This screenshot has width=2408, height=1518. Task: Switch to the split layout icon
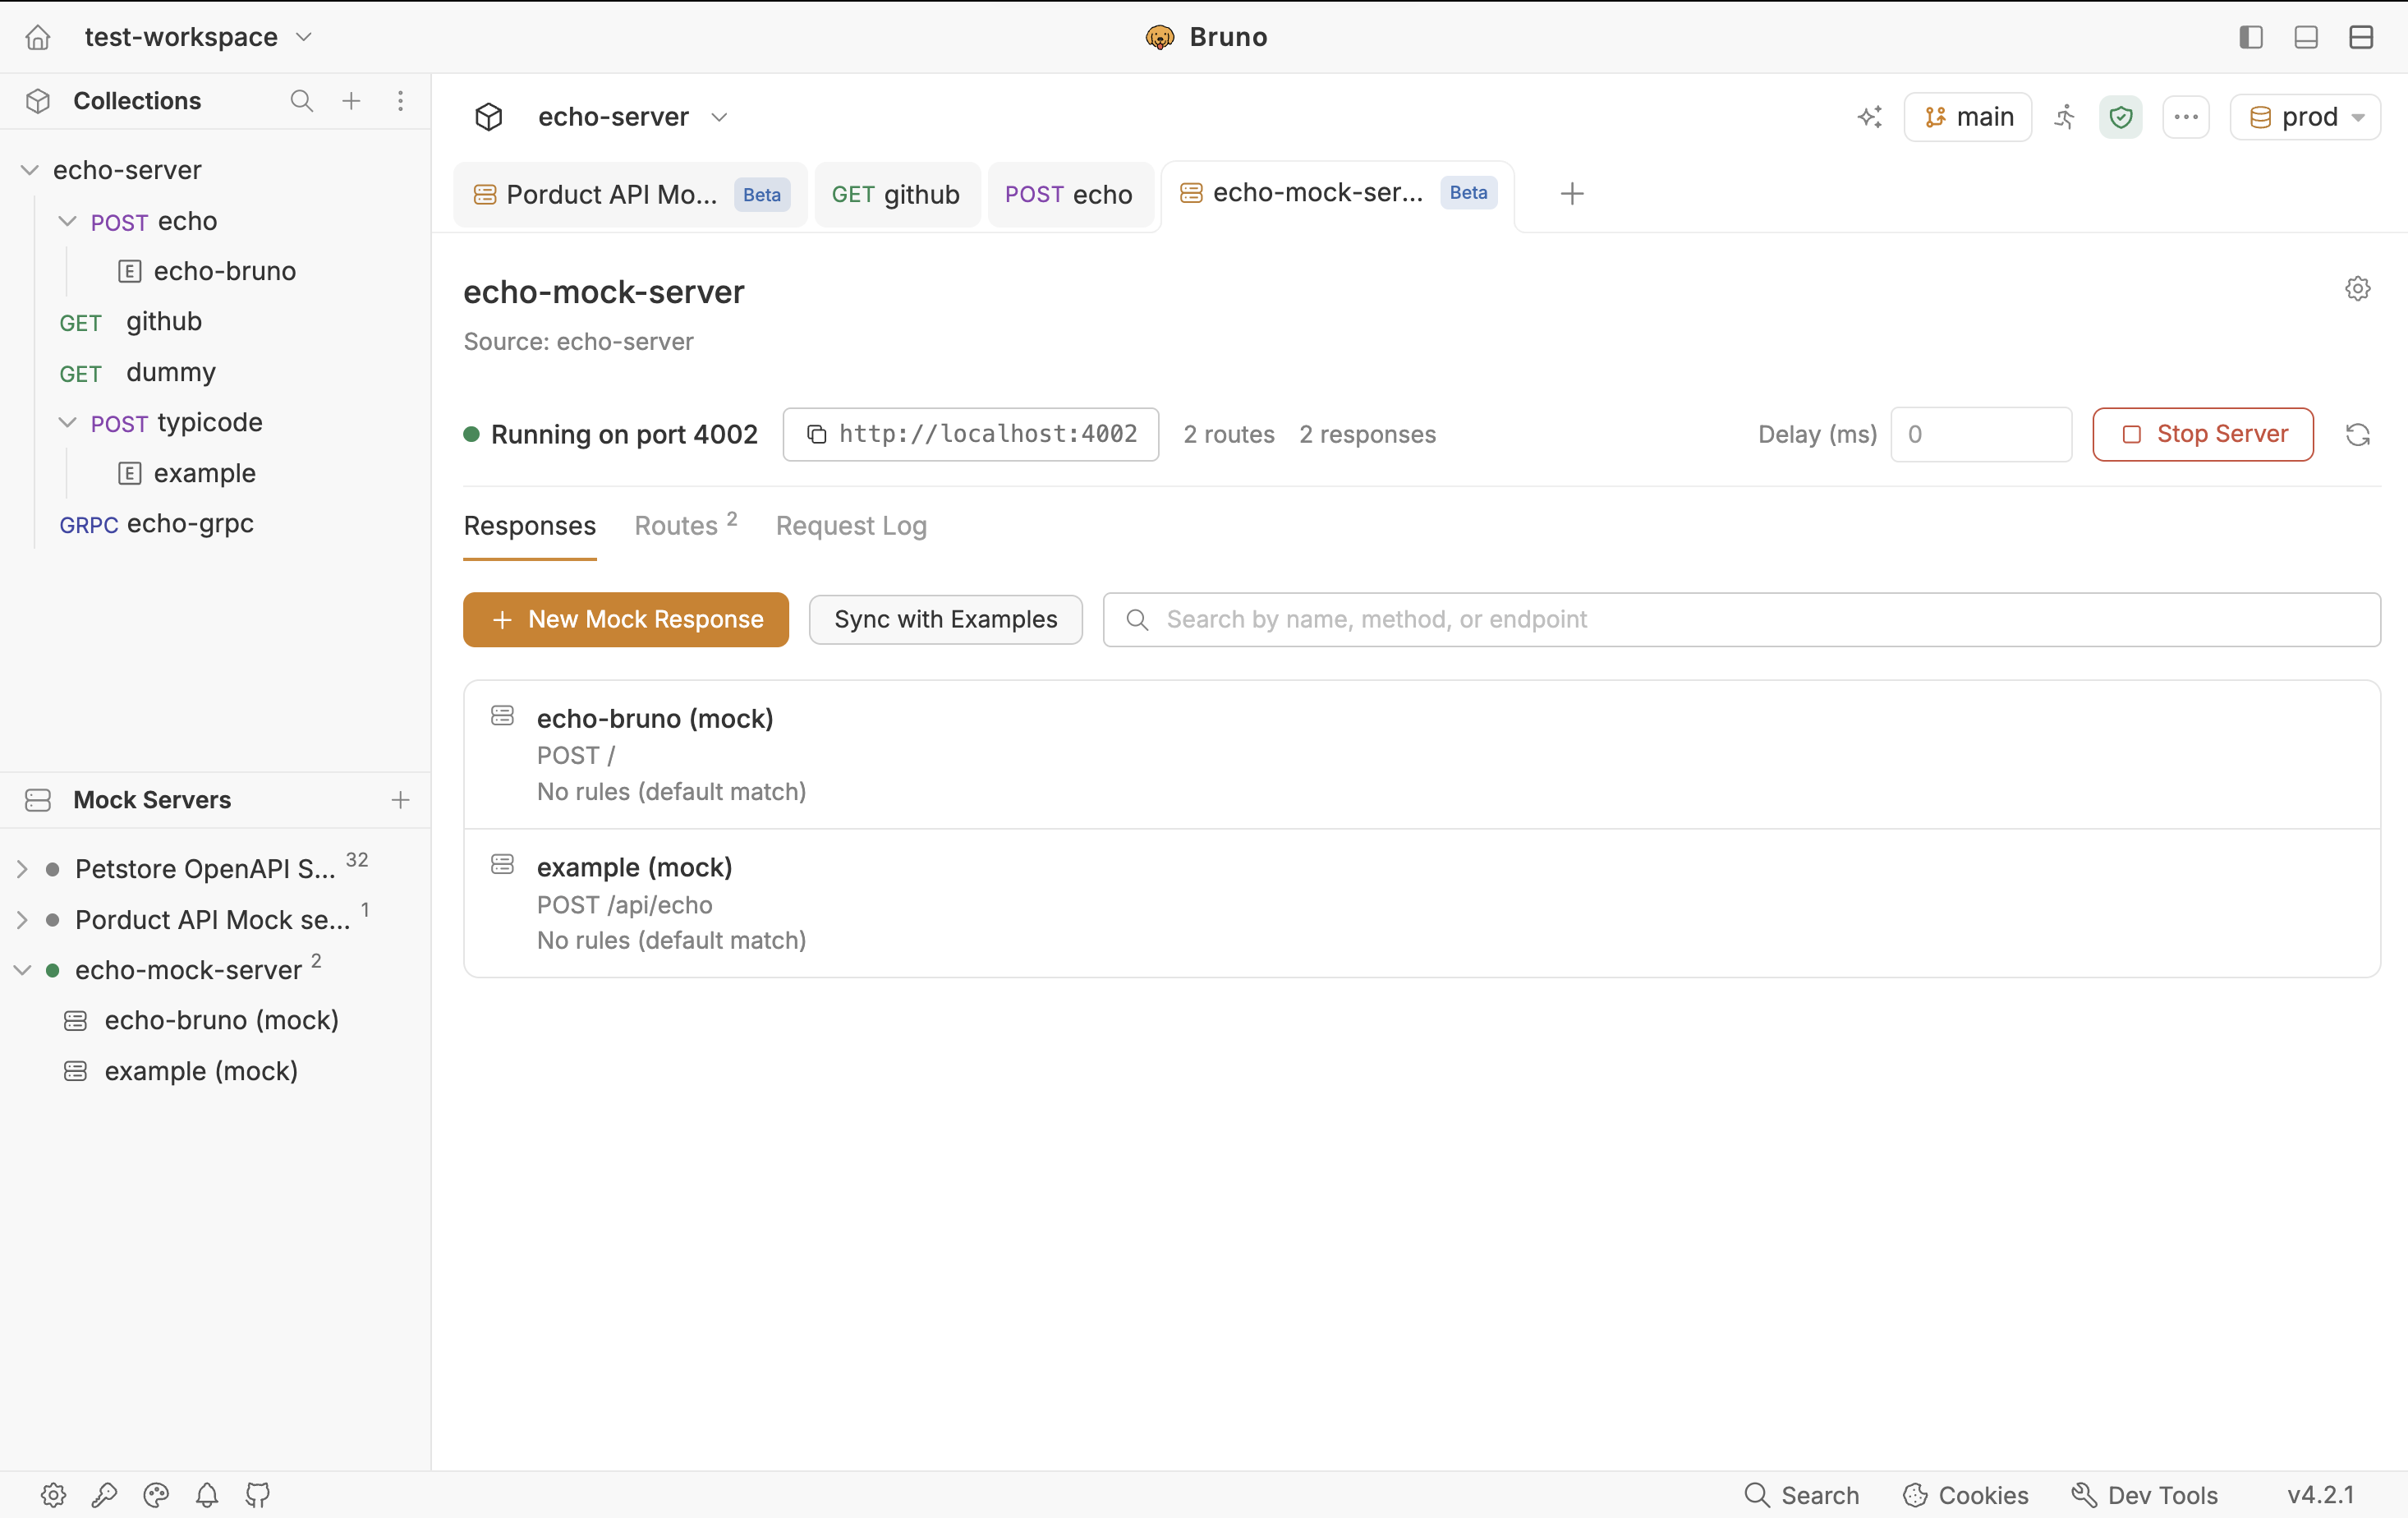point(2361,37)
